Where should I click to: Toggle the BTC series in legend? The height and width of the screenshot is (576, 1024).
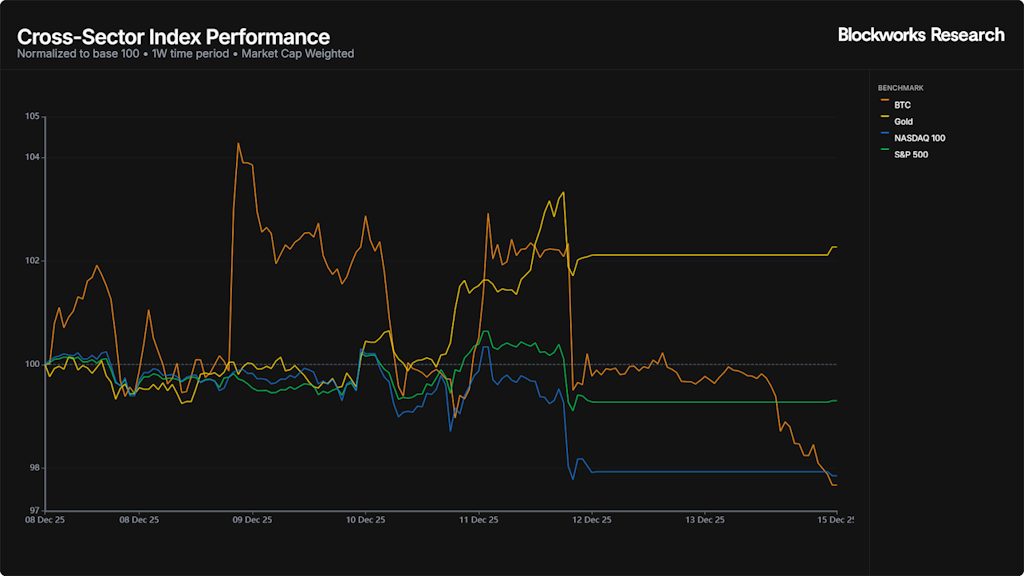902,105
